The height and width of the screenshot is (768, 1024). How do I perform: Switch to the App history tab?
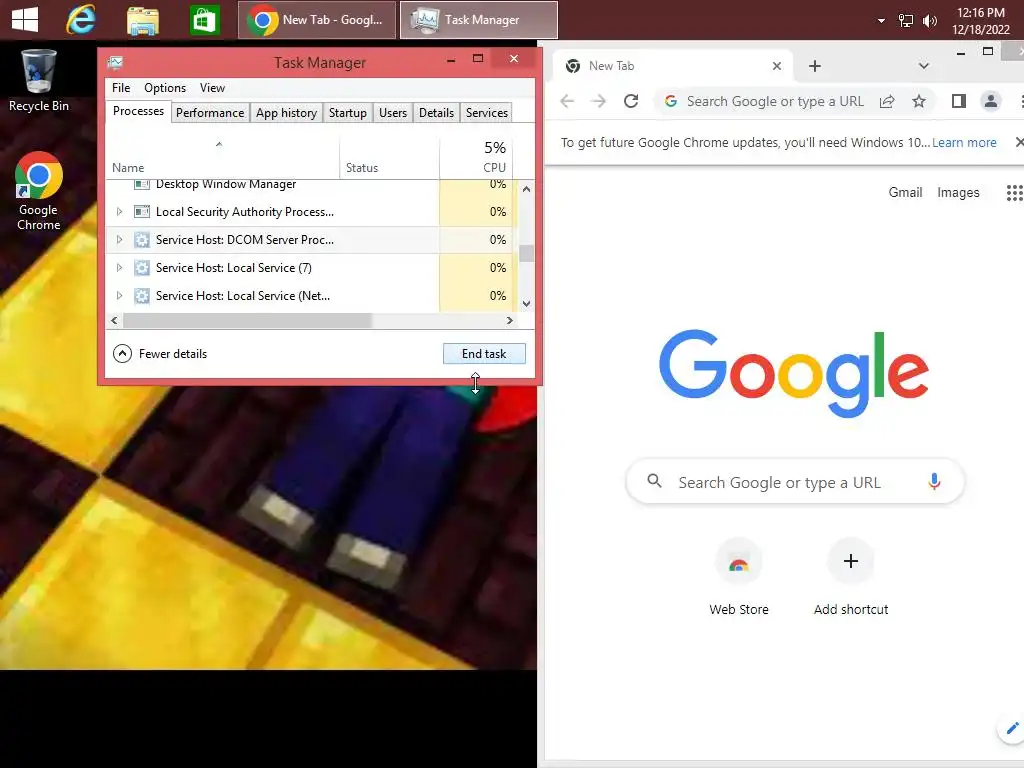[x=286, y=112]
